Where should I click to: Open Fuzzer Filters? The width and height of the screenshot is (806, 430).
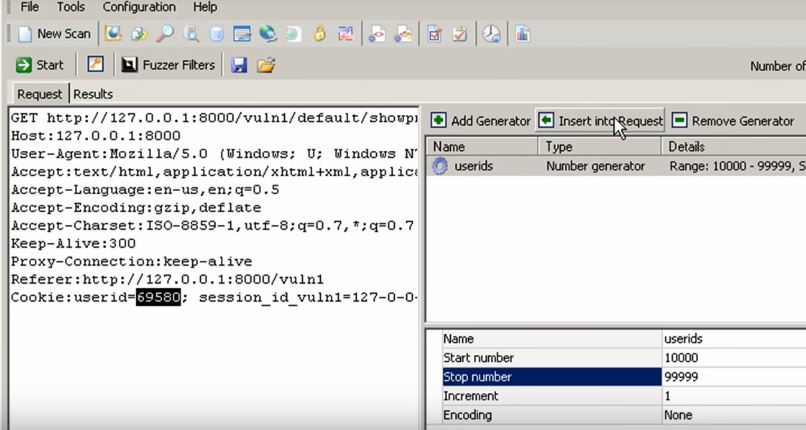tap(168, 65)
